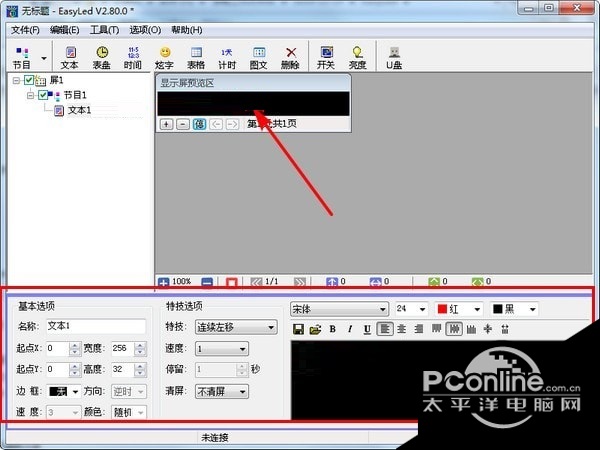Center the text horizontally
The height and width of the screenshot is (450, 600).
[402, 329]
